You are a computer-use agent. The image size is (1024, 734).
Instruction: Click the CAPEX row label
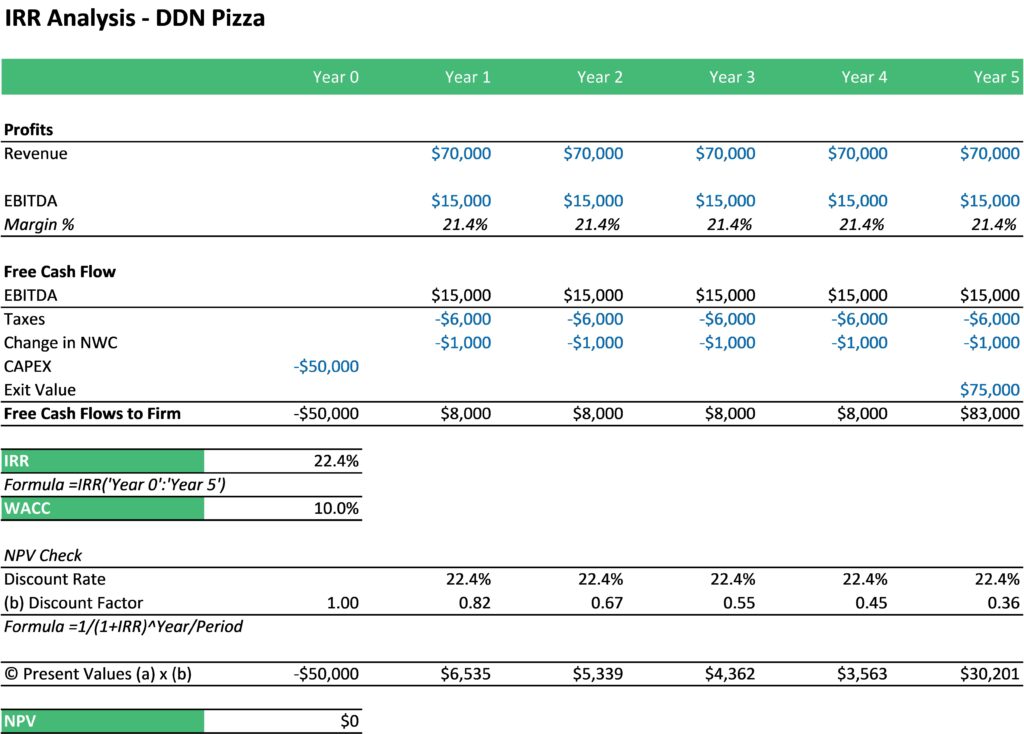[x=27, y=366]
